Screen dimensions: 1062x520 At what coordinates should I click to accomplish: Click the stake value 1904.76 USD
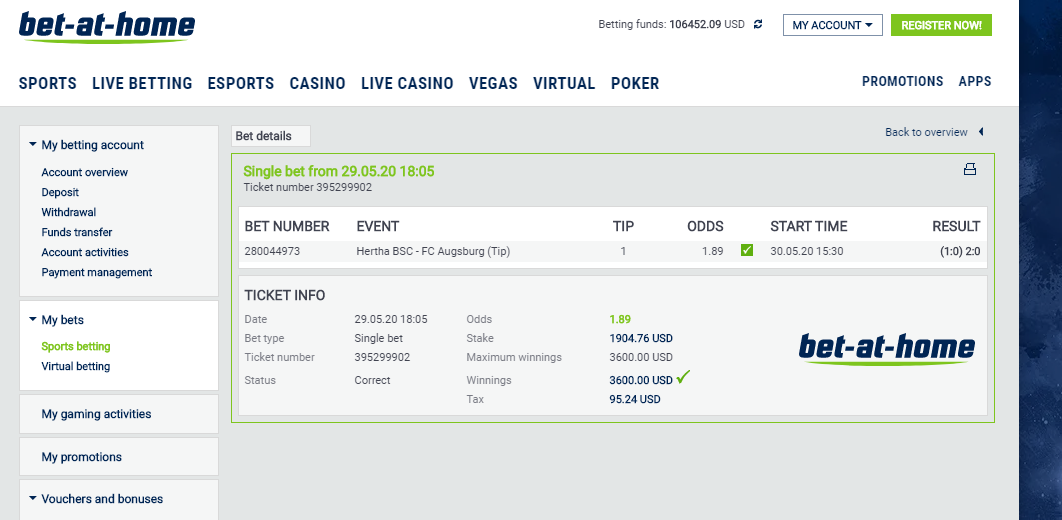click(x=641, y=338)
